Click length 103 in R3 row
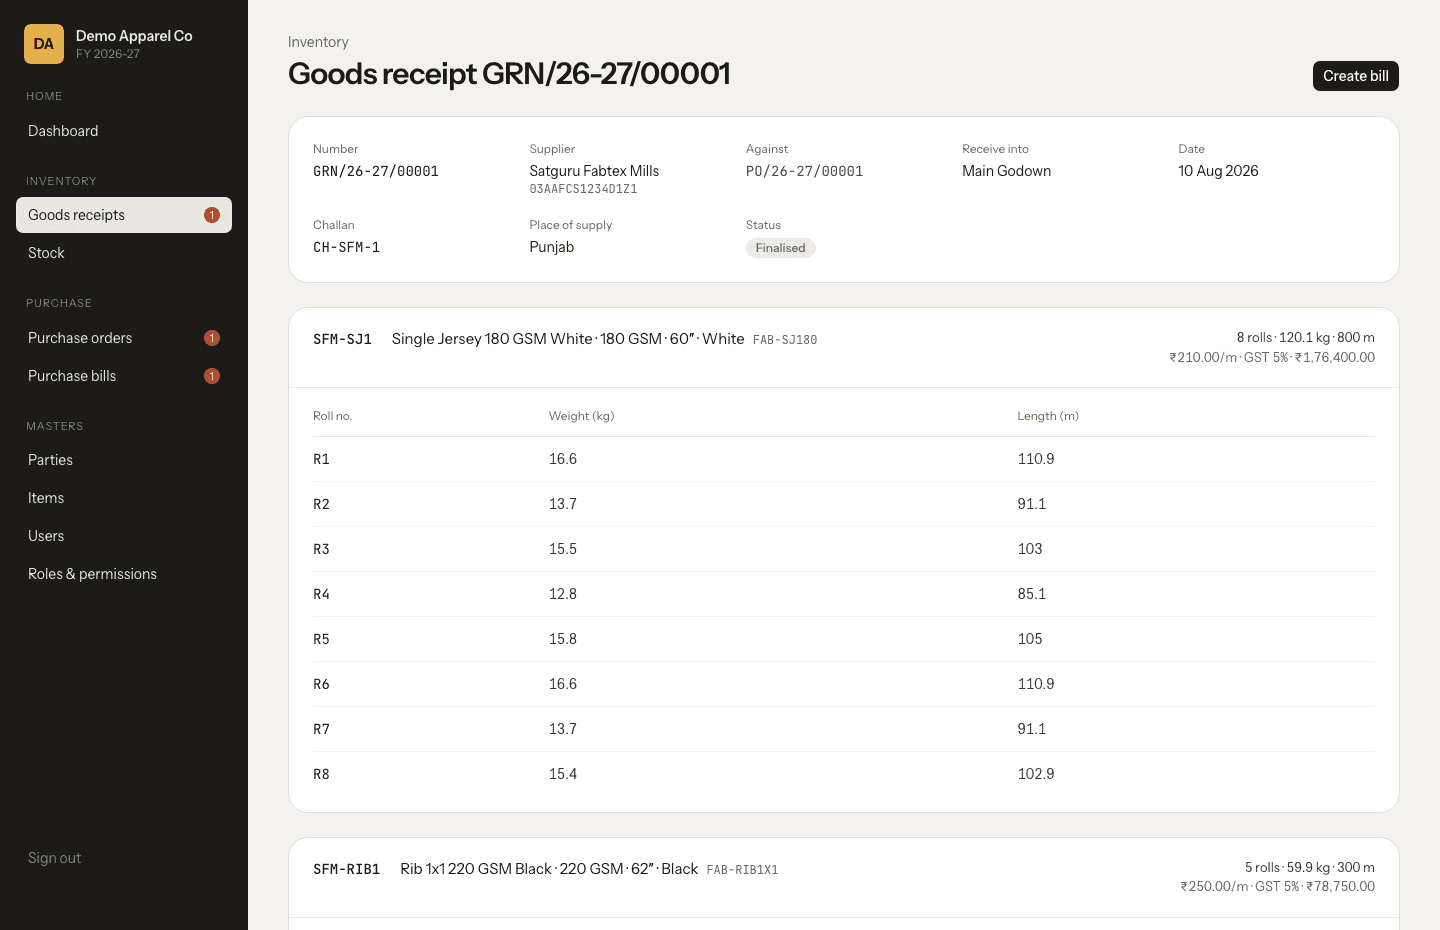The width and height of the screenshot is (1440, 930). point(1030,549)
